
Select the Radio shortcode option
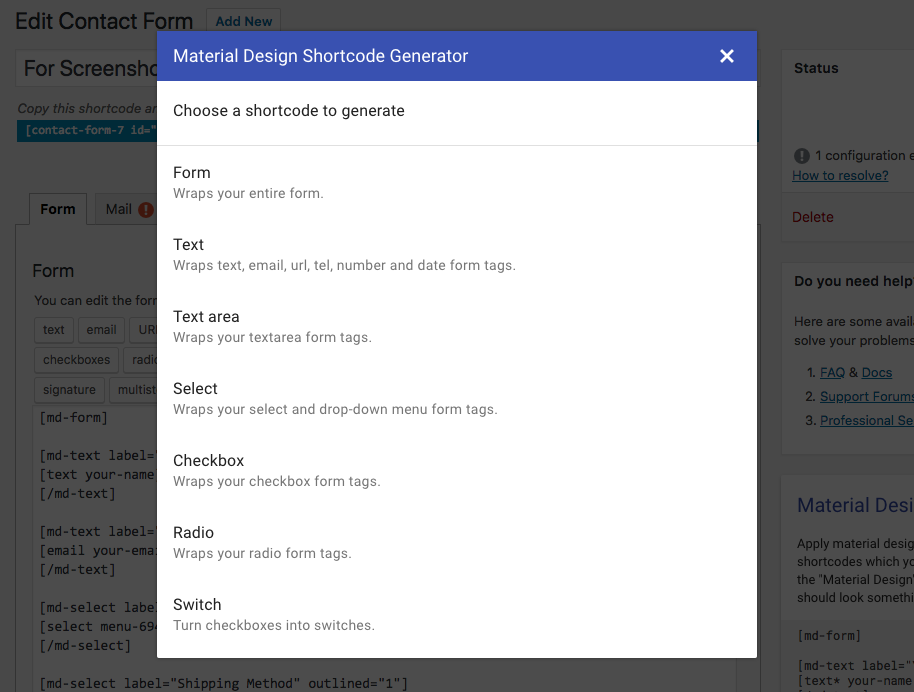tap(456, 542)
